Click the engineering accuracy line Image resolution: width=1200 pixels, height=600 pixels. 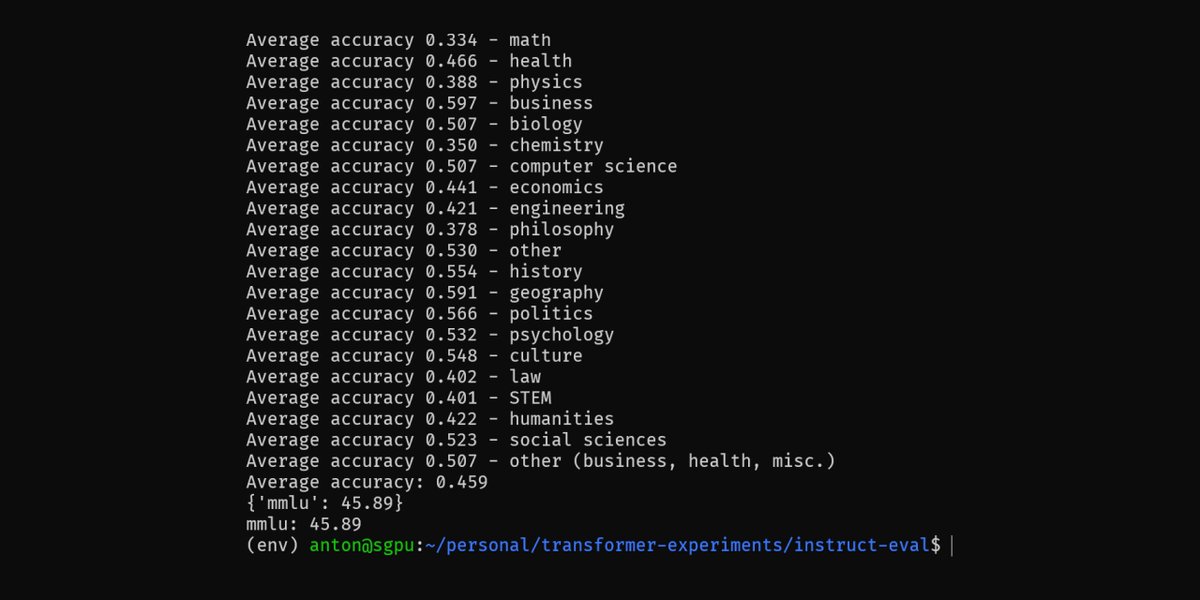[435, 208]
